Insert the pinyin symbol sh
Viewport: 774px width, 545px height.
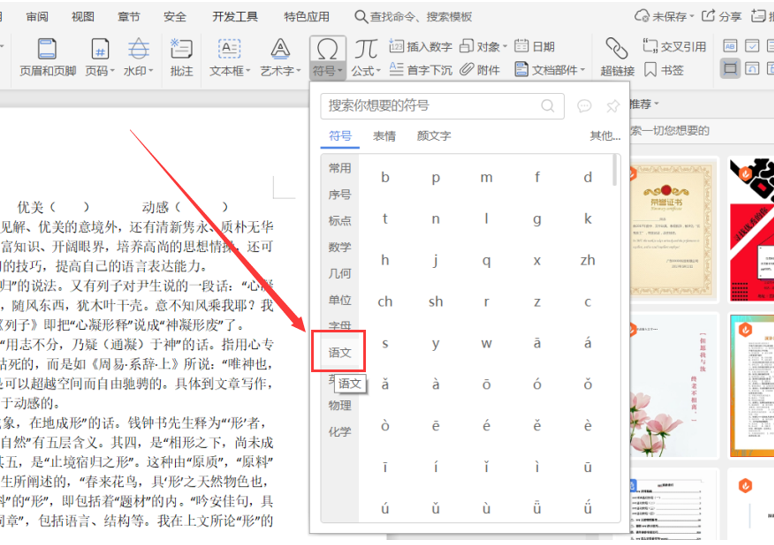pos(435,302)
